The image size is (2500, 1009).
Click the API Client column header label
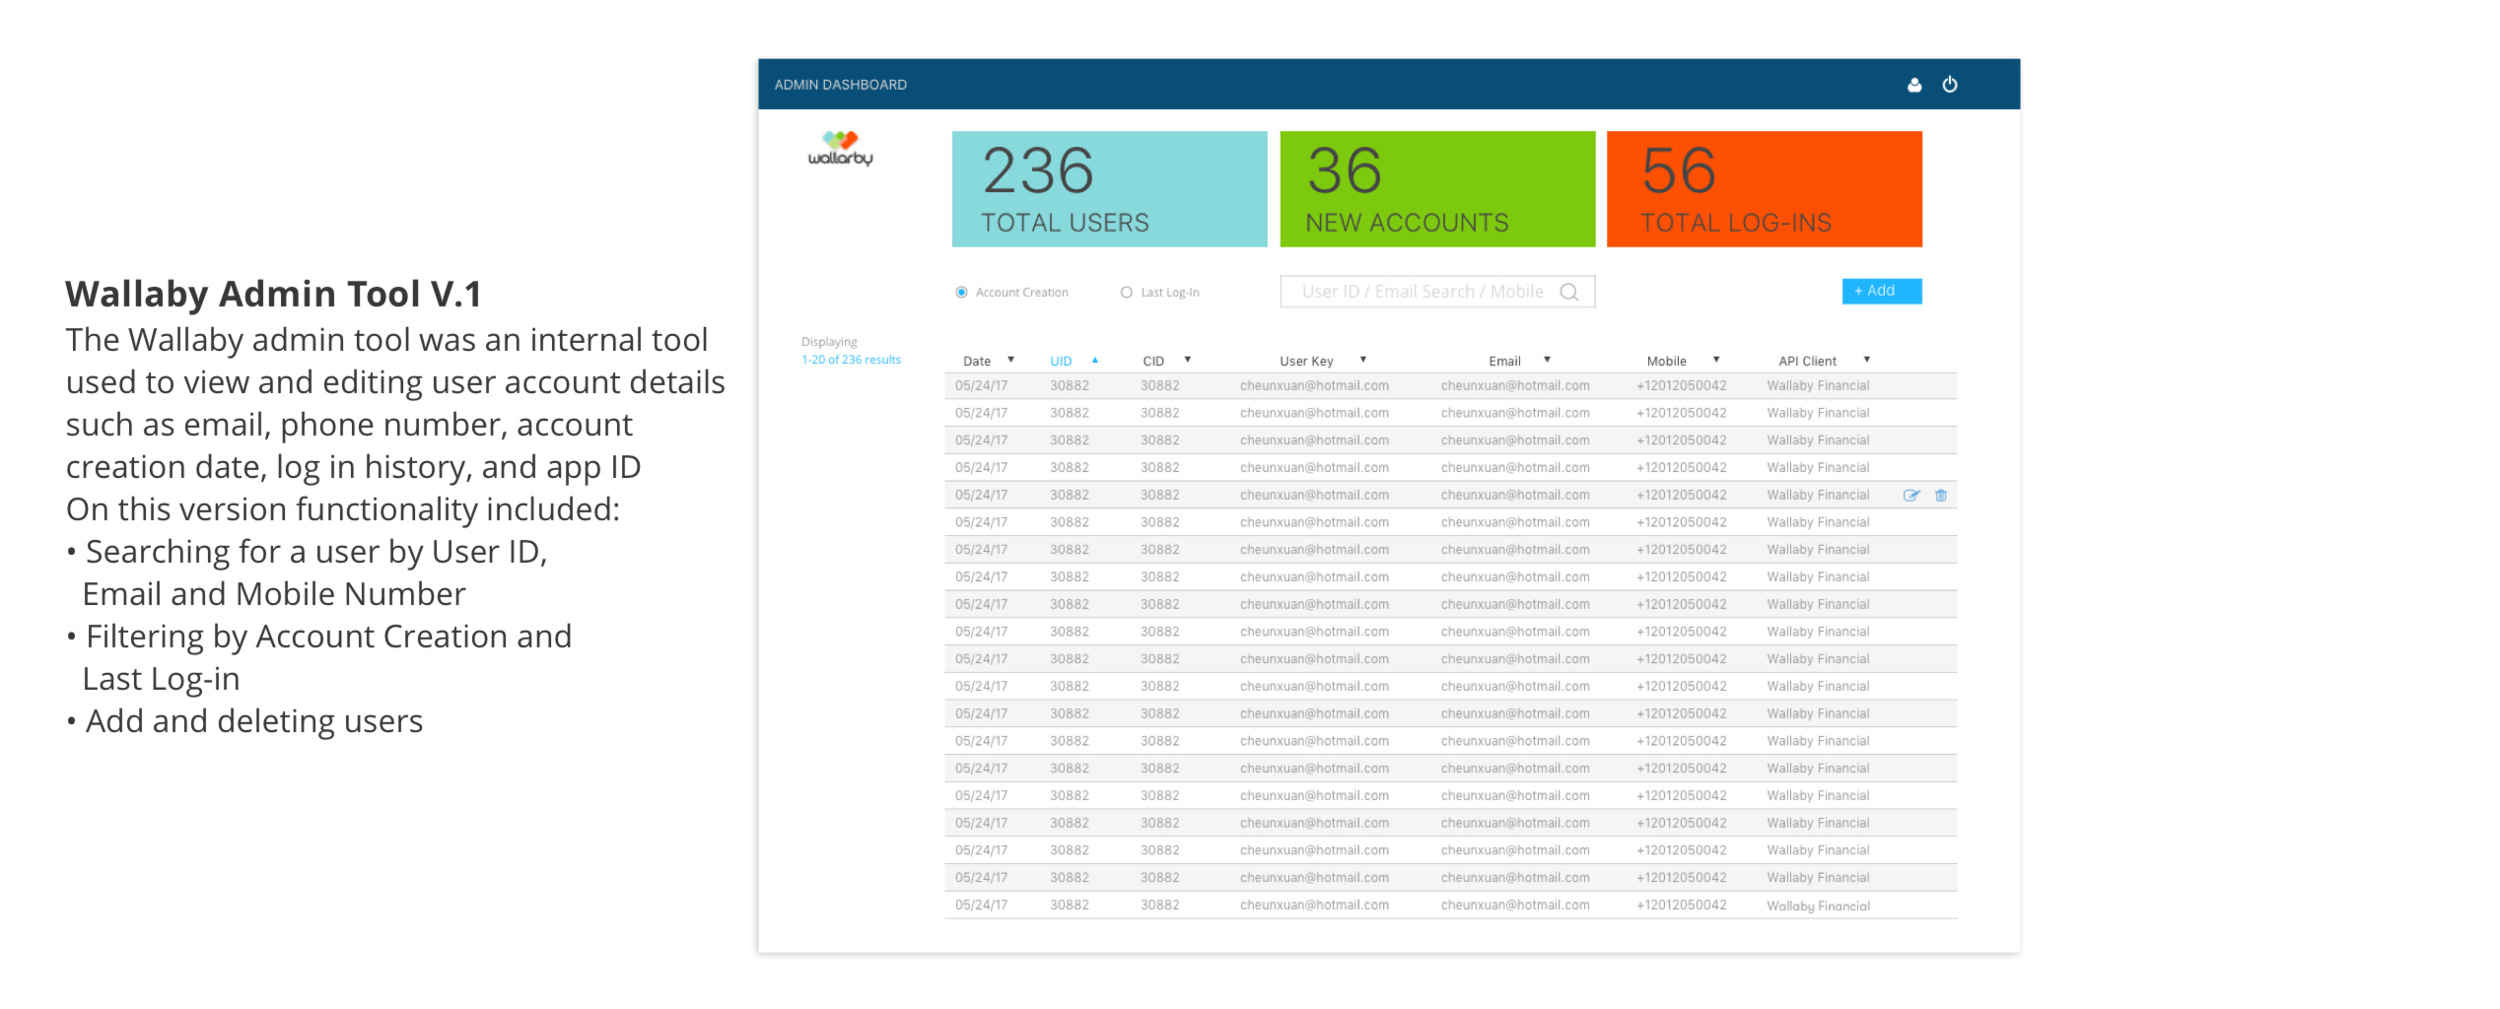point(1807,361)
